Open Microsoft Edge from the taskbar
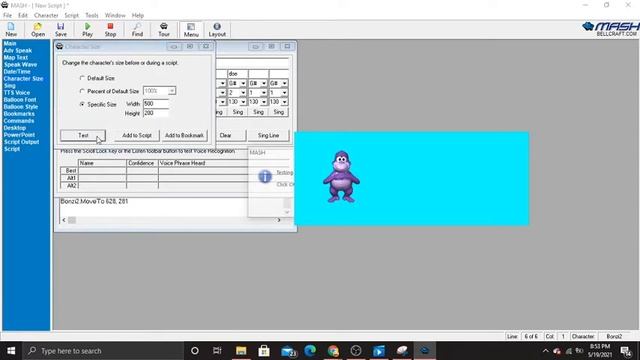This screenshot has width=640, height=360. tap(310, 351)
